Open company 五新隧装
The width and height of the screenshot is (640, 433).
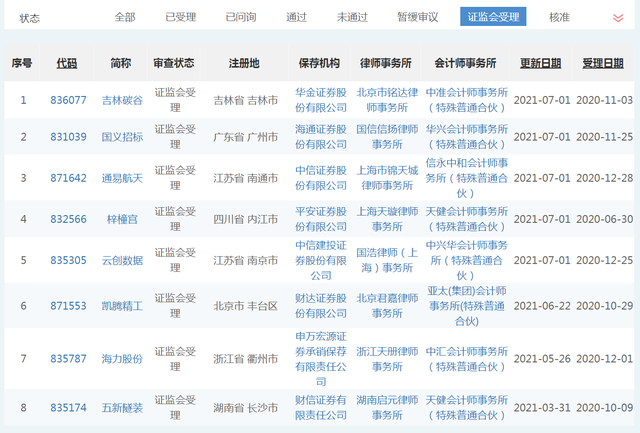click(122, 408)
